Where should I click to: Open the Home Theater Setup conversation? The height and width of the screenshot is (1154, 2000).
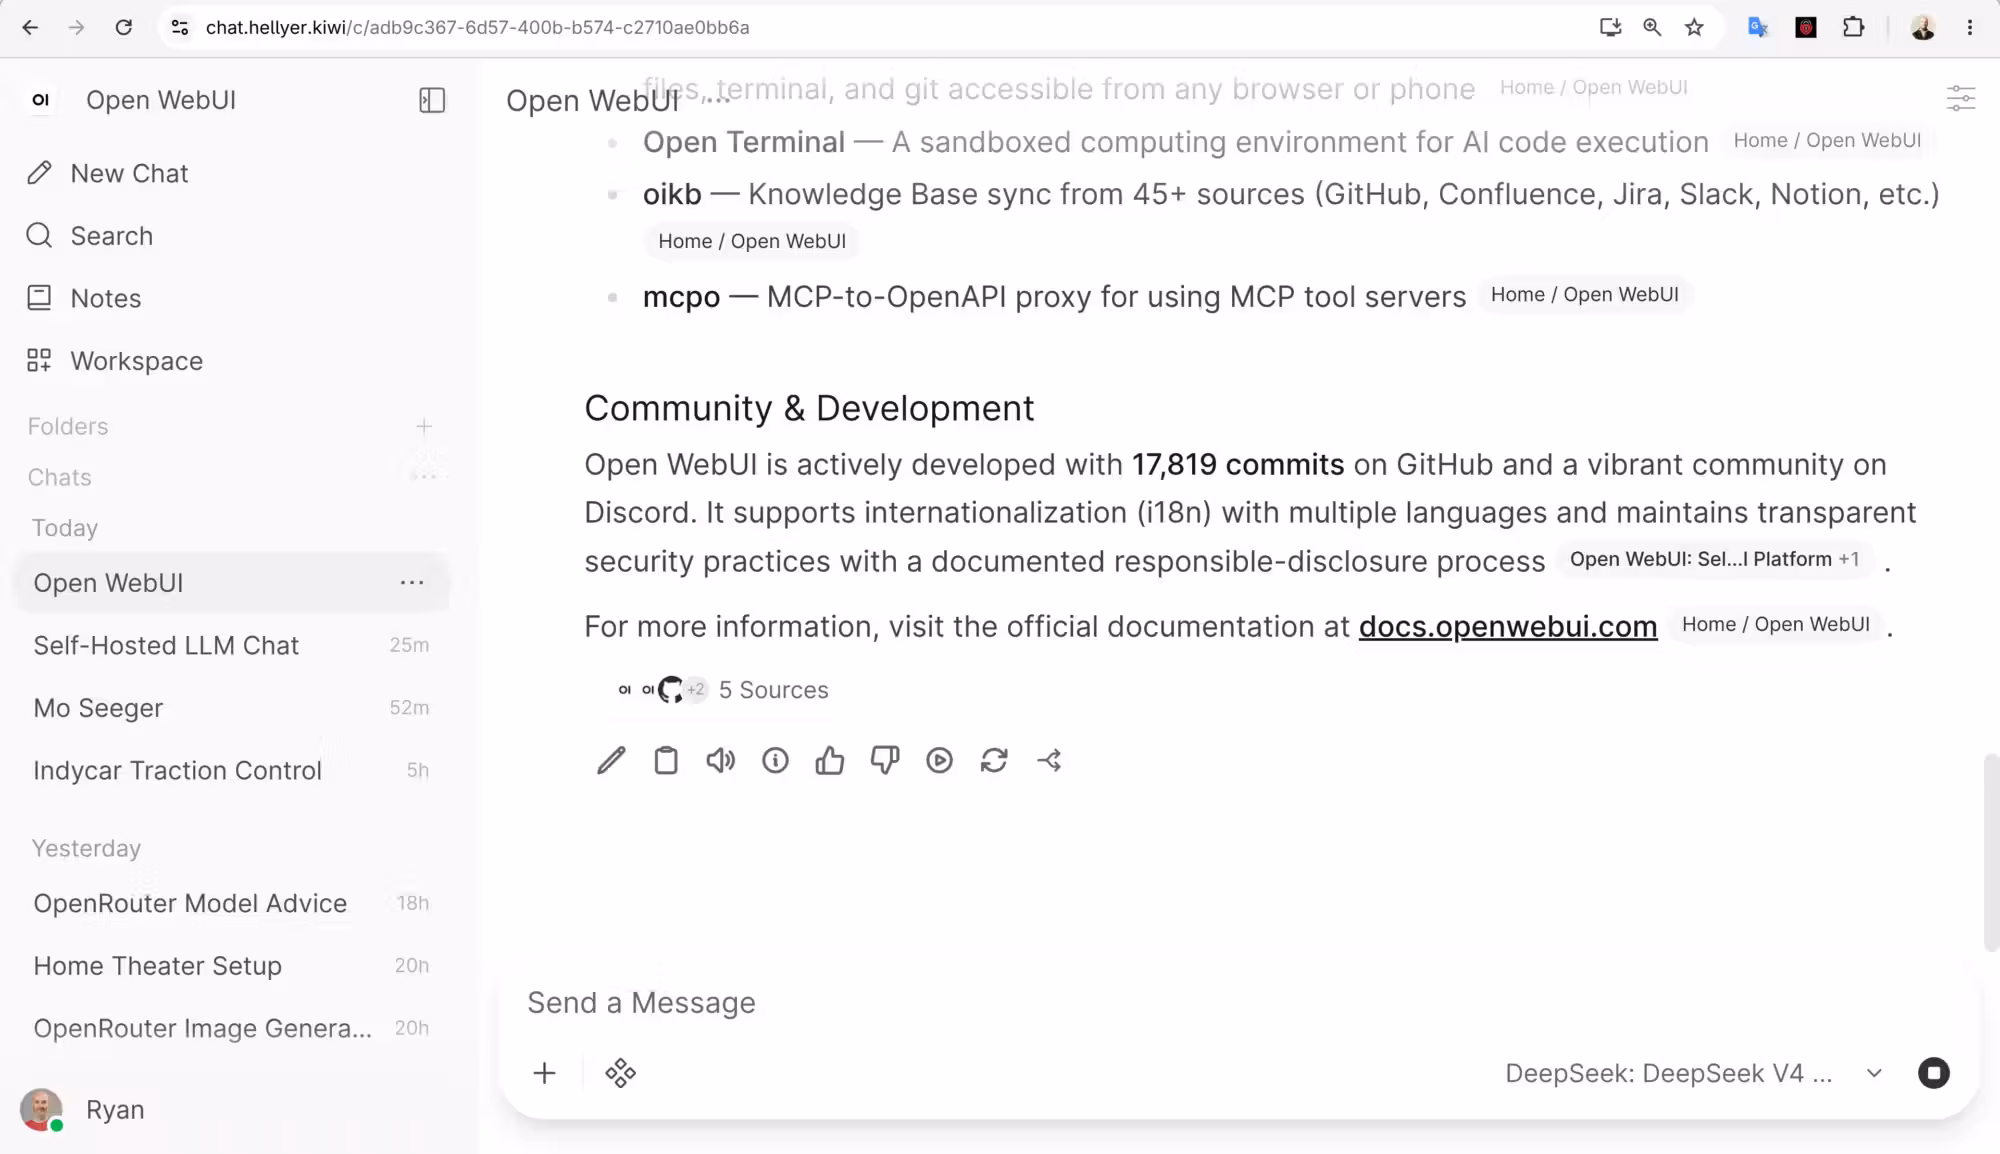[x=231, y=966]
